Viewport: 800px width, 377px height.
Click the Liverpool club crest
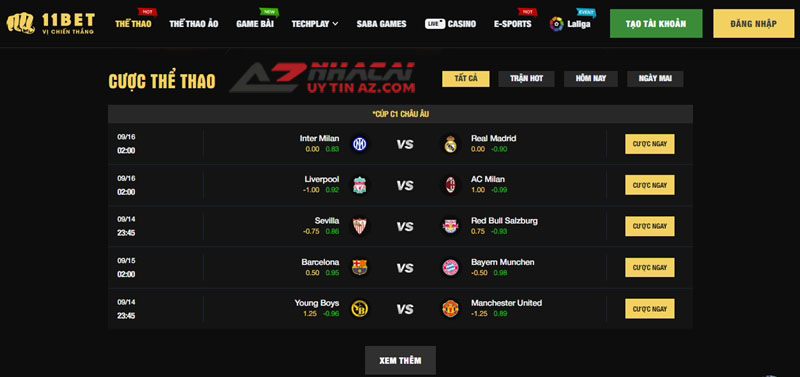click(x=360, y=186)
